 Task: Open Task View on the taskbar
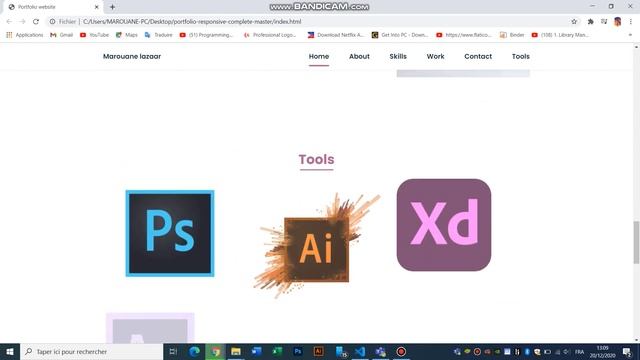(173, 351)
